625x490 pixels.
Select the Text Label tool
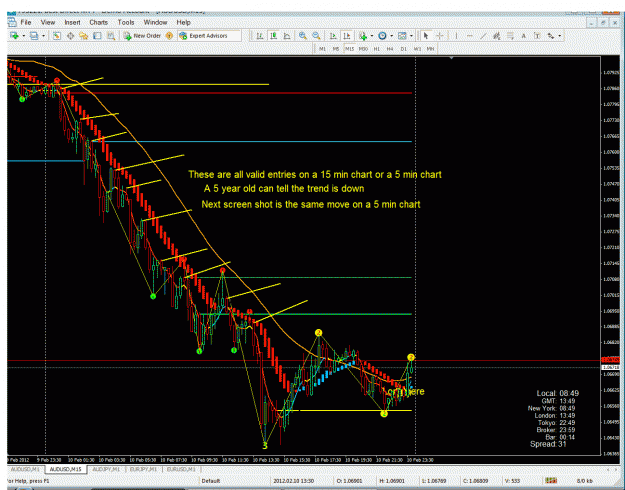(537, 36)
